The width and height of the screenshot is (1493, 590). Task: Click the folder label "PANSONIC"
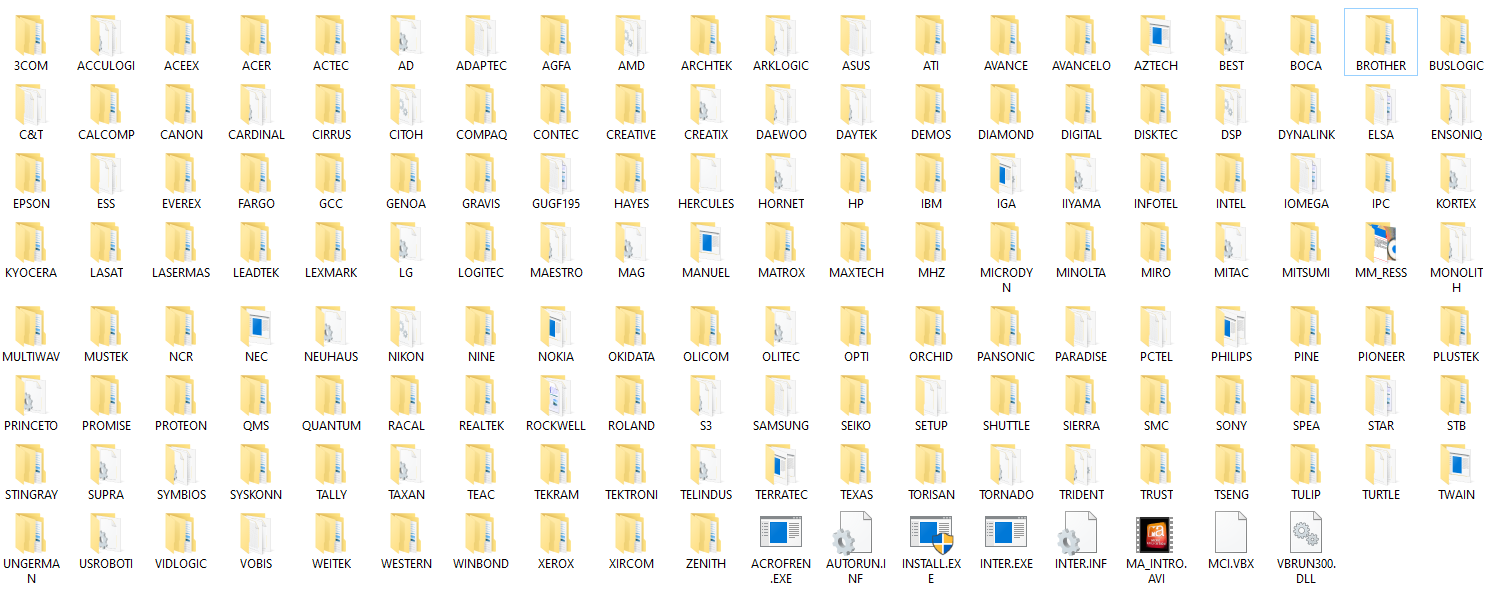1006,357
